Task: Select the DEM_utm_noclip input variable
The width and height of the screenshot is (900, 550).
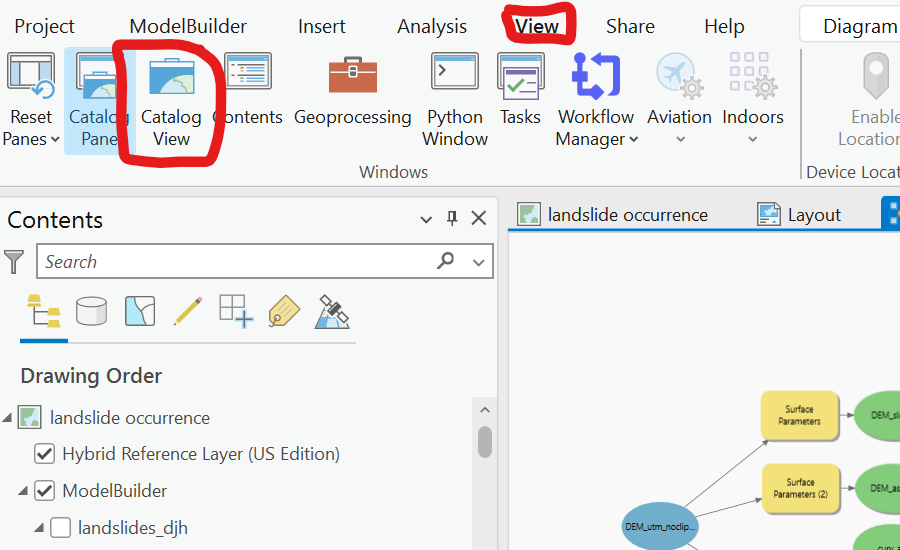Action: [660, 526]
